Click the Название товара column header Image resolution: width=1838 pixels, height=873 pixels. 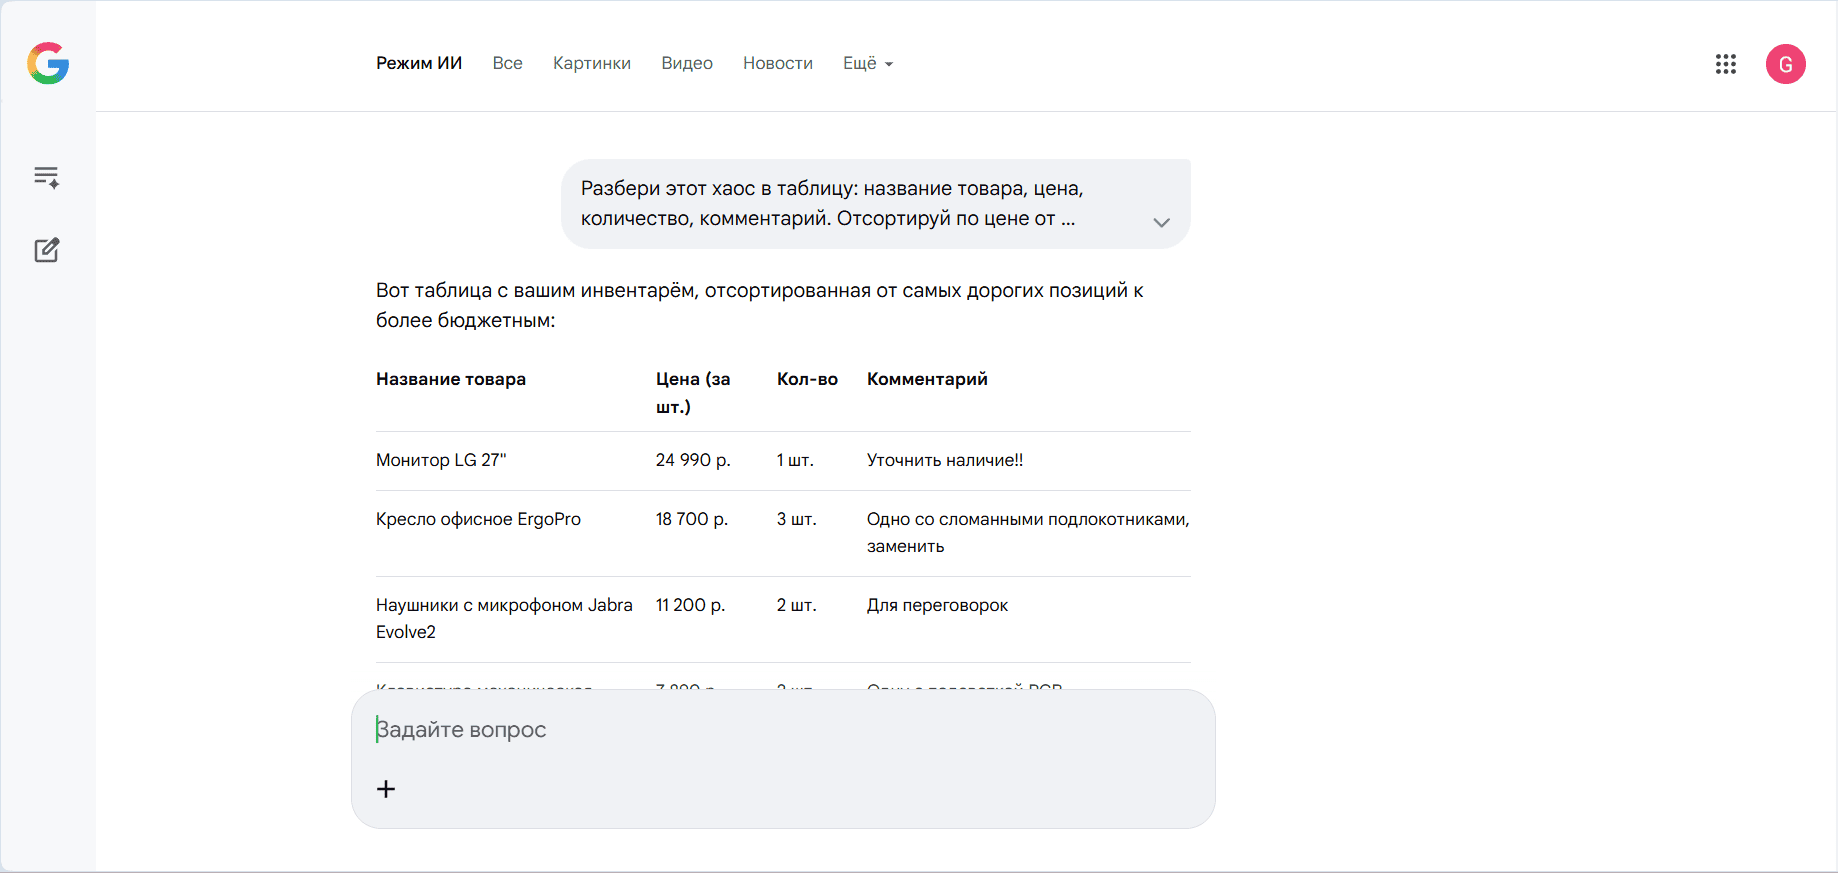(x=451, y=379)
